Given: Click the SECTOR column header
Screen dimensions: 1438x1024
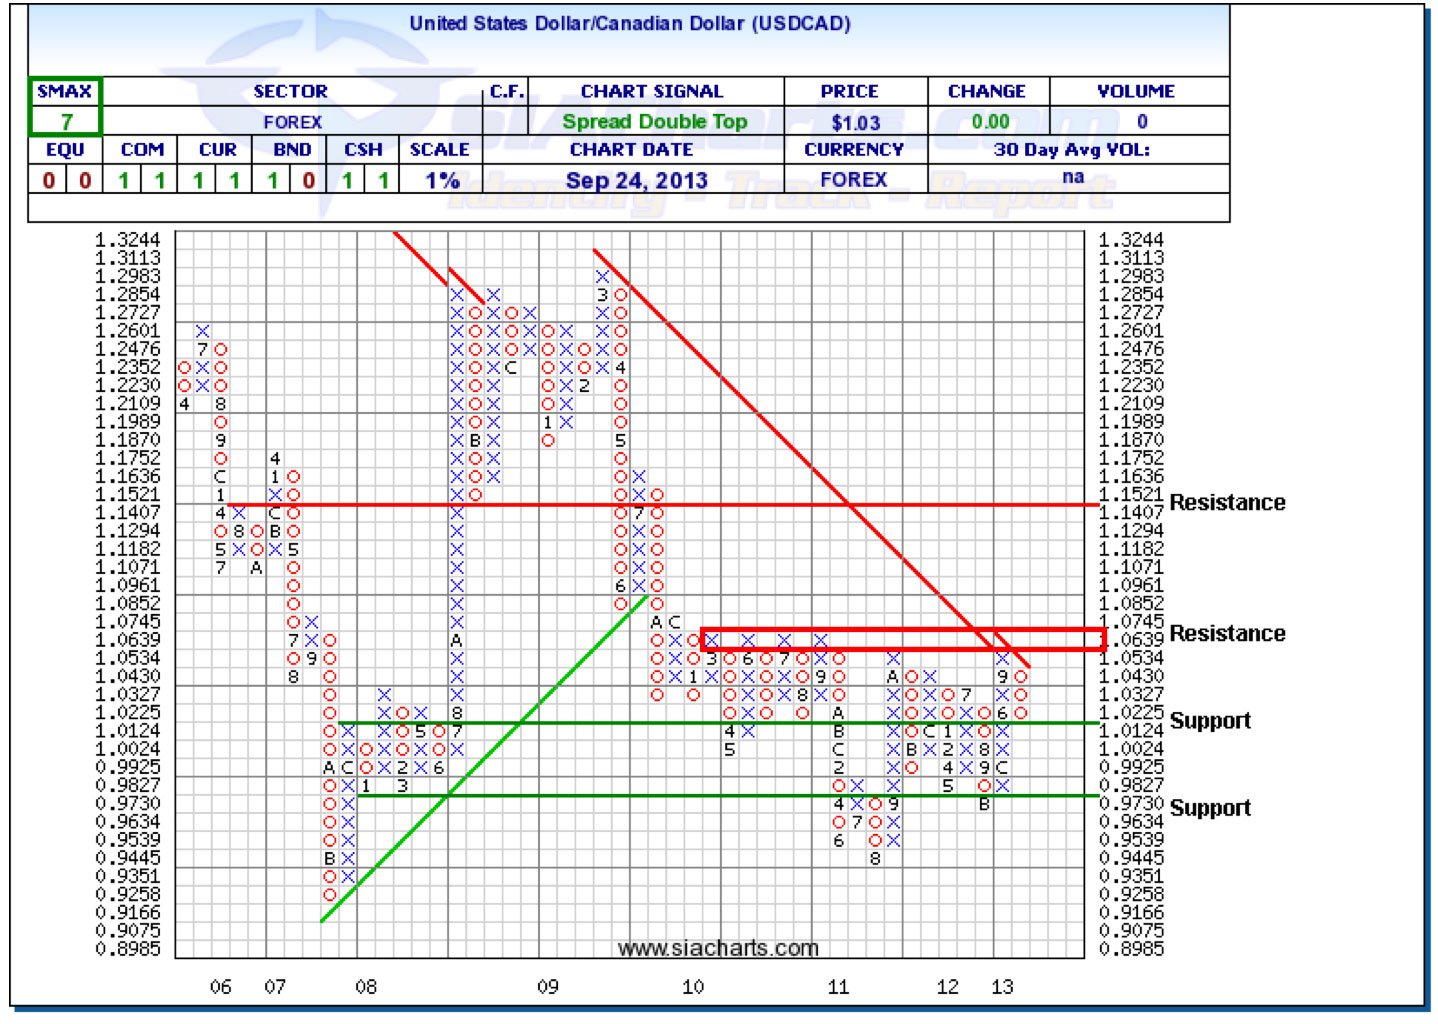Looking at the screenshot, I should point(290,92).
